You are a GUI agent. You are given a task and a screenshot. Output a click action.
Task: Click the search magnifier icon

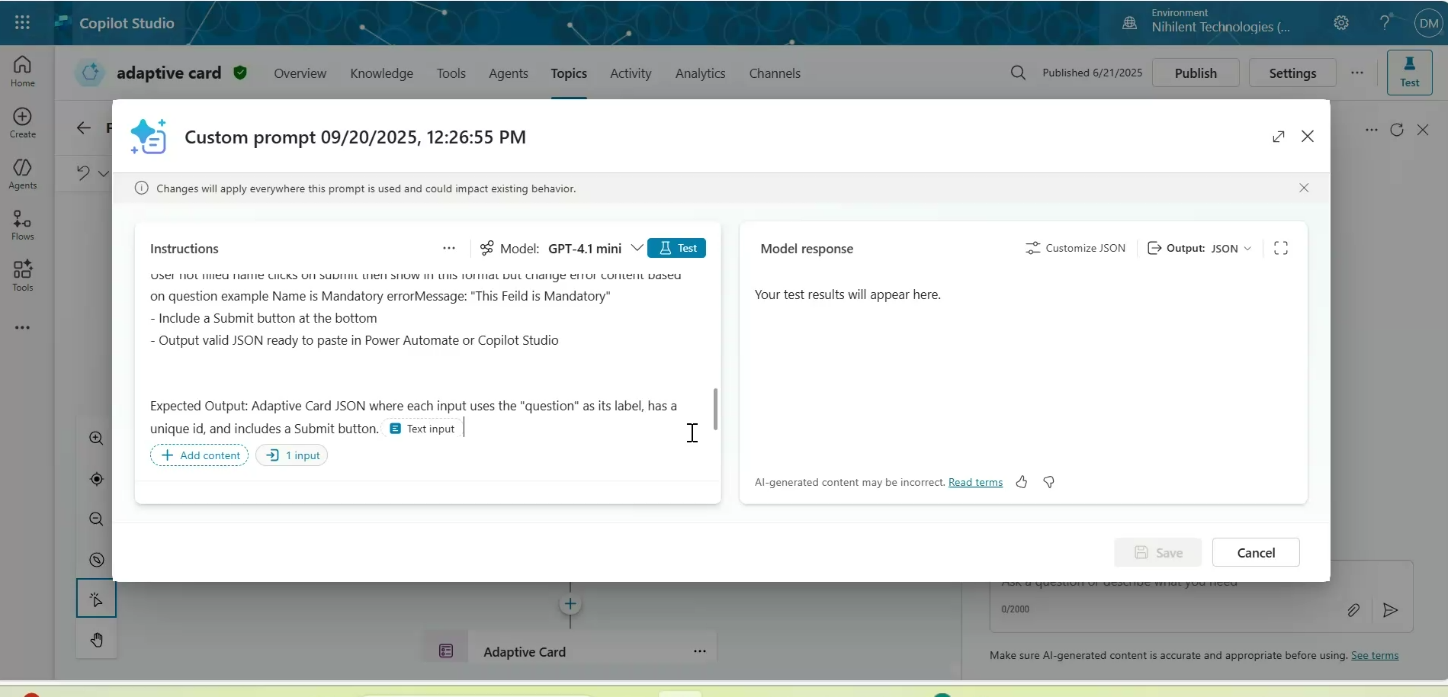point(1018,73)
